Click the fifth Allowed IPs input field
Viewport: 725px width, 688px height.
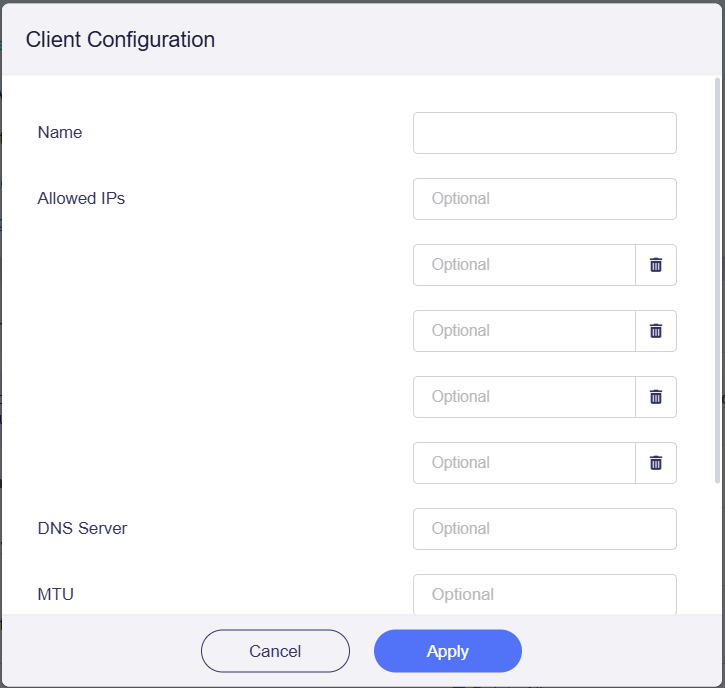pos(524,463)
